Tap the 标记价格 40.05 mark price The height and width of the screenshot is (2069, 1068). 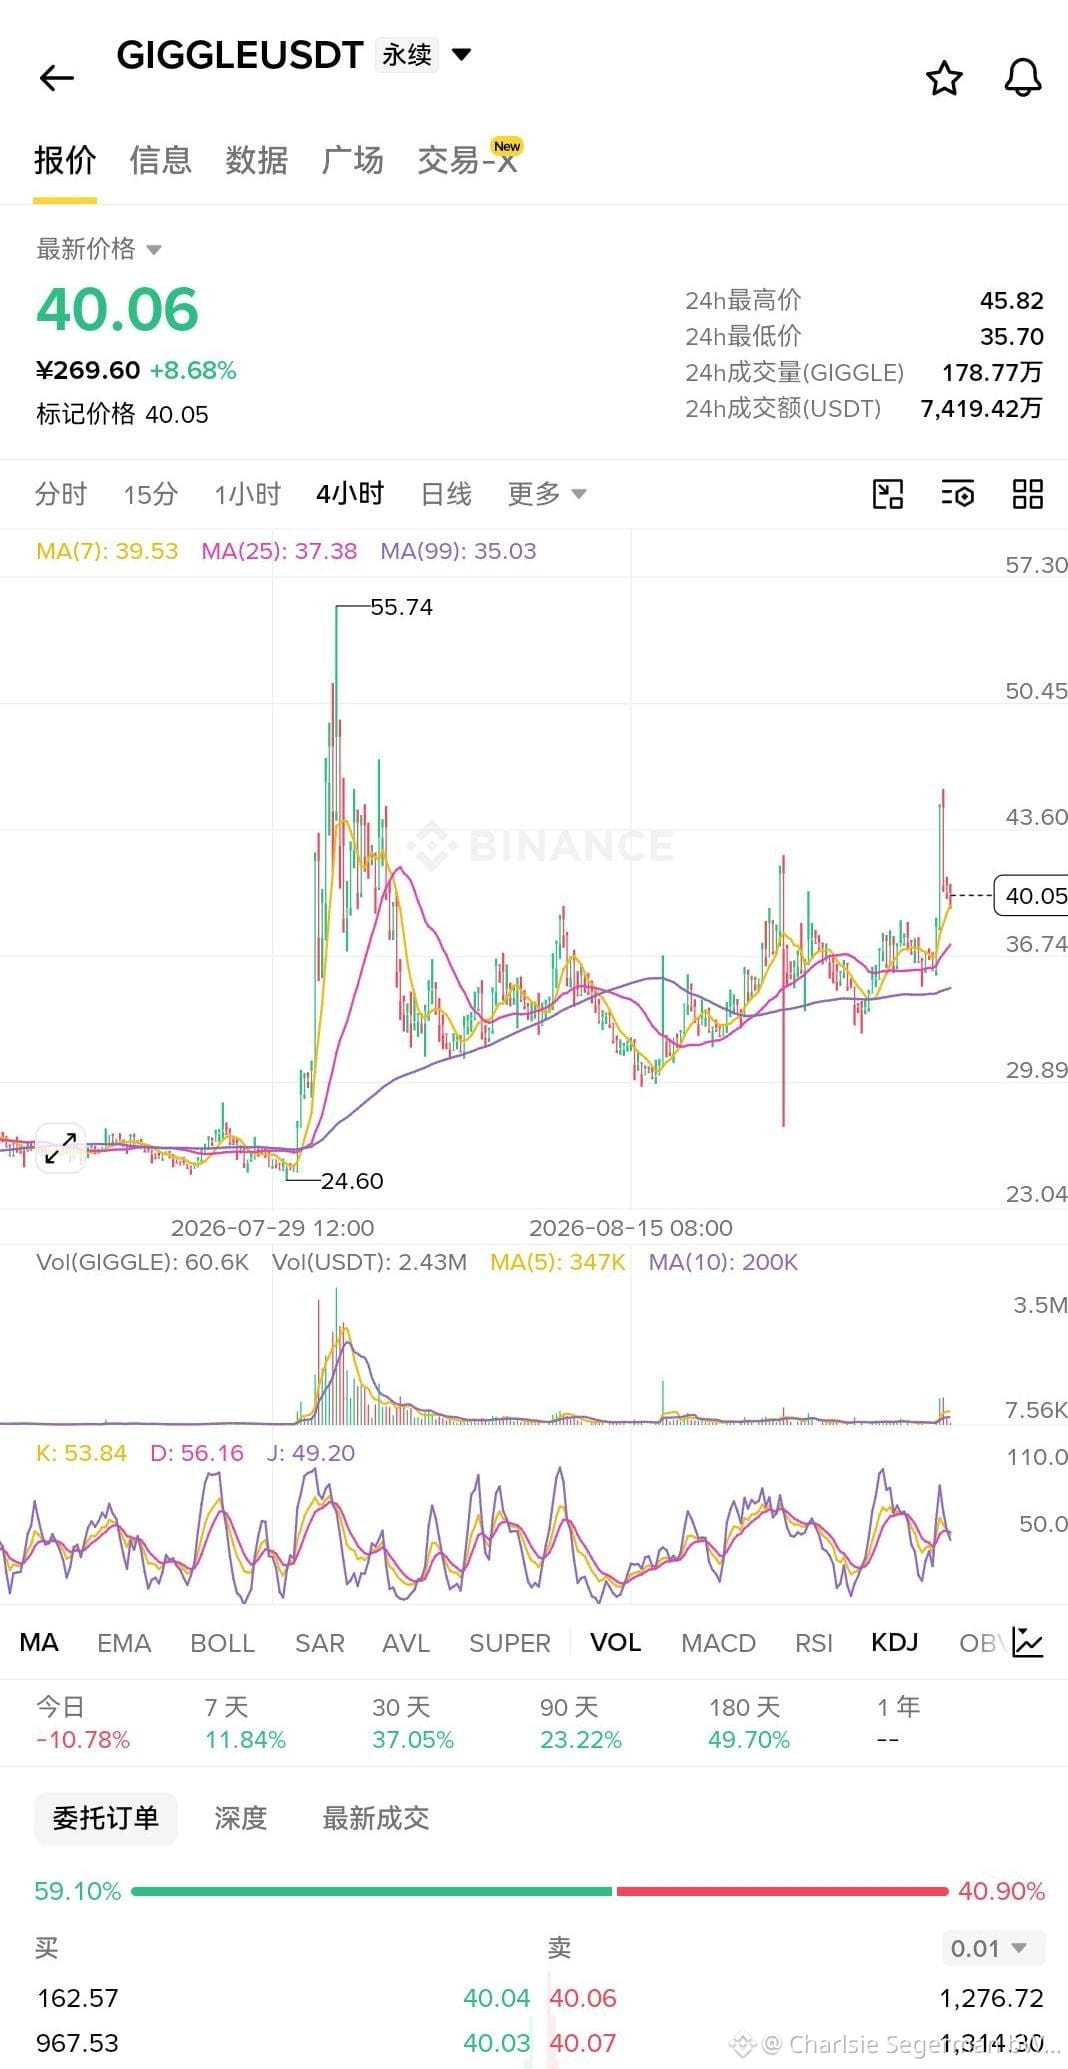pyautogui.click(x=122, y=415)
